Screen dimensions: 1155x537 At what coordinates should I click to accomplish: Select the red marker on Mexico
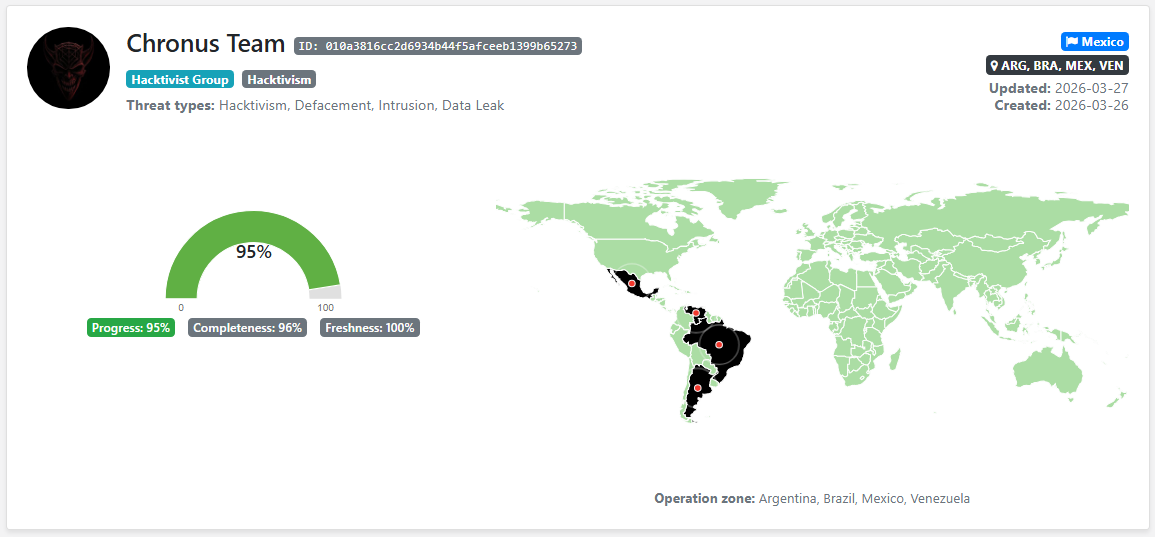(x=631, y=284)
